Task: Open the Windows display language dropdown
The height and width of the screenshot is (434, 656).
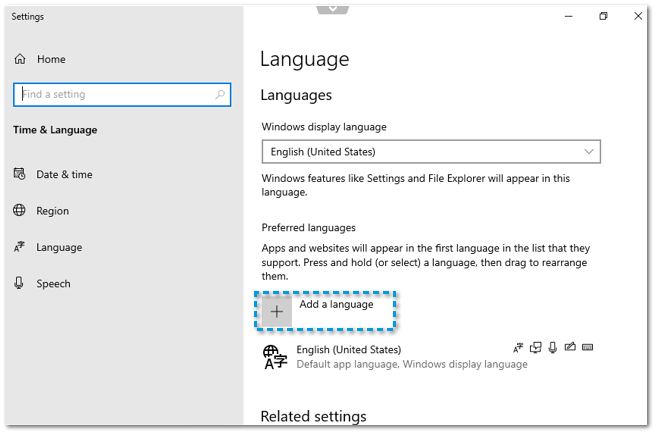Action: tap(430, 152)
